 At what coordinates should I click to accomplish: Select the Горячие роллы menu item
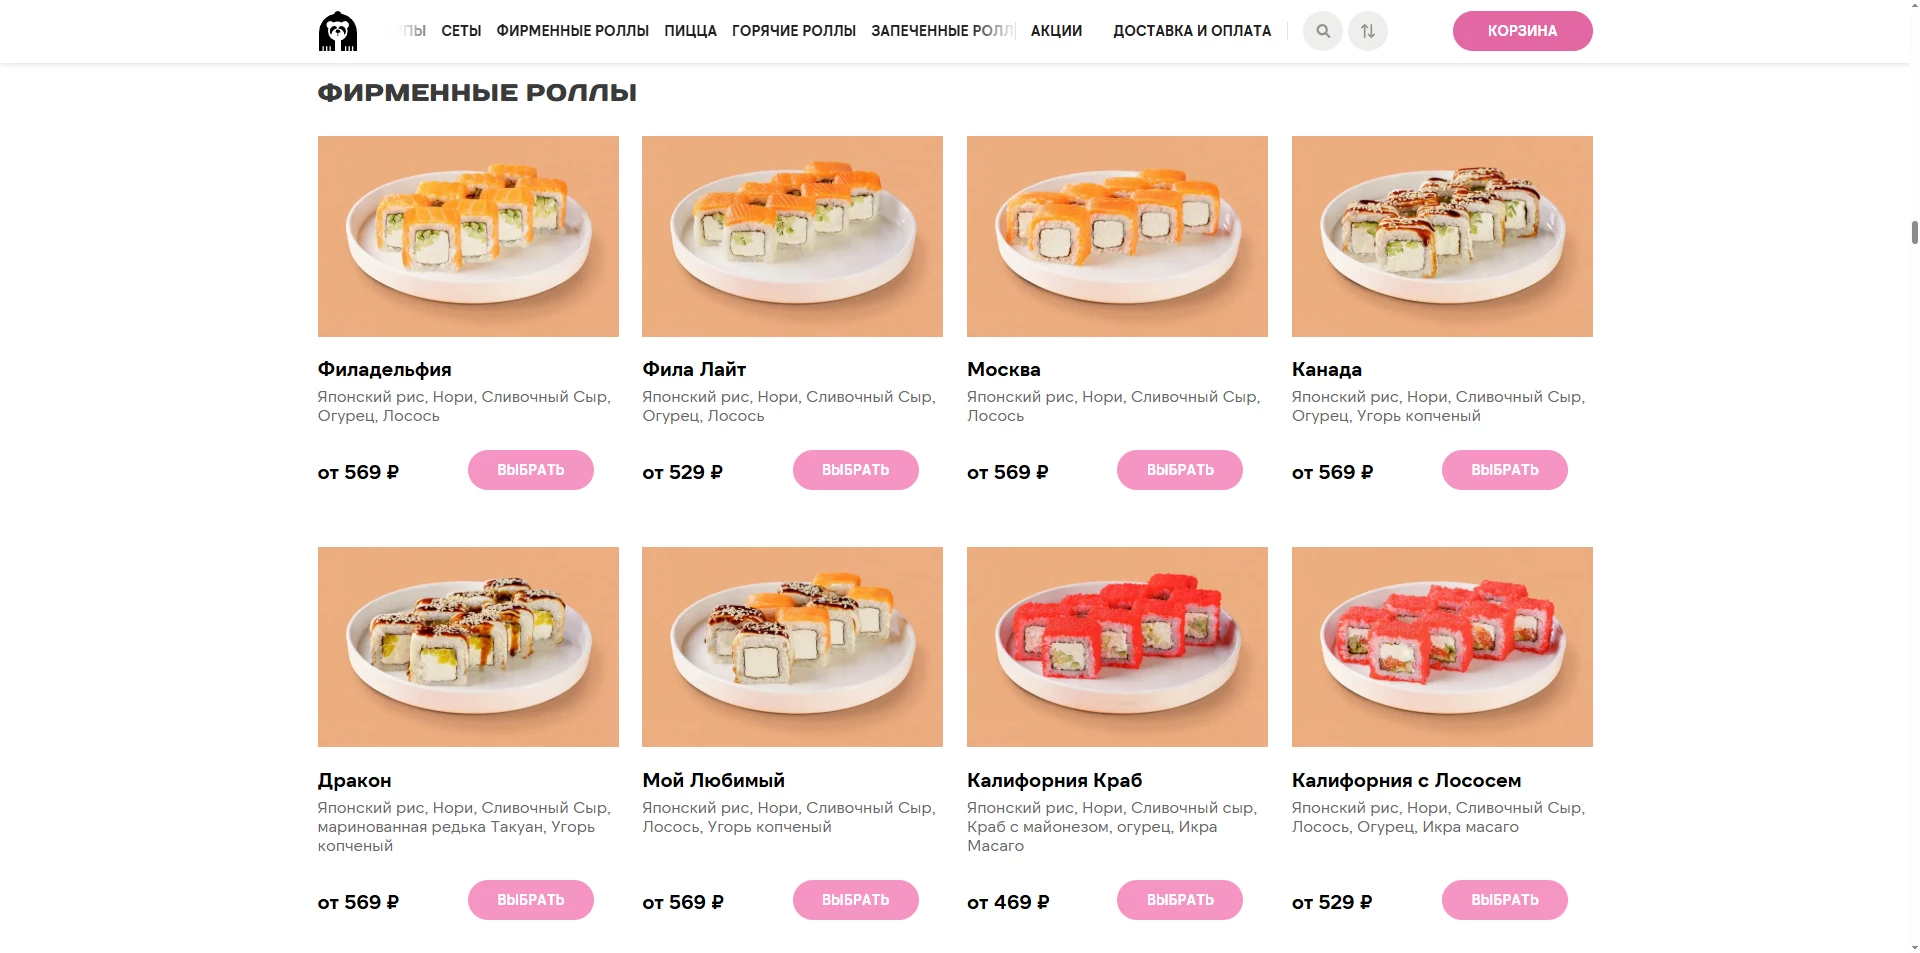tap(793, 31)
